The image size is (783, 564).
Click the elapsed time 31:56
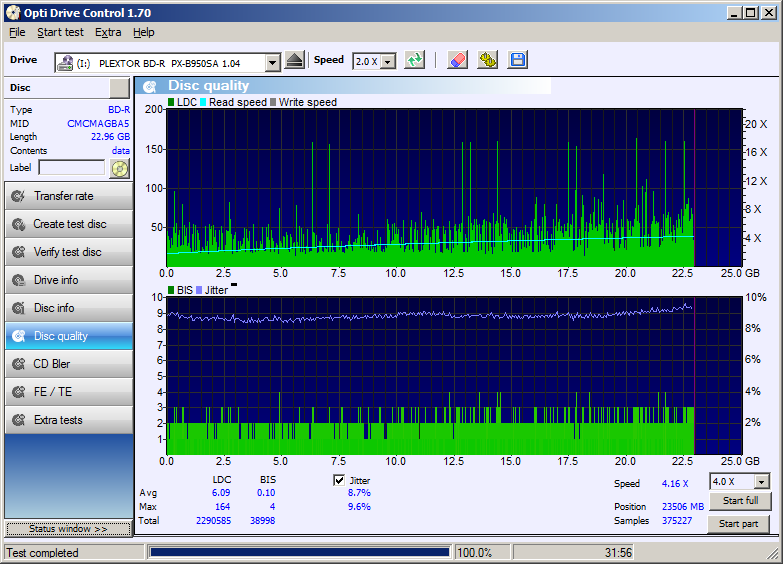(x=618, y=553)
